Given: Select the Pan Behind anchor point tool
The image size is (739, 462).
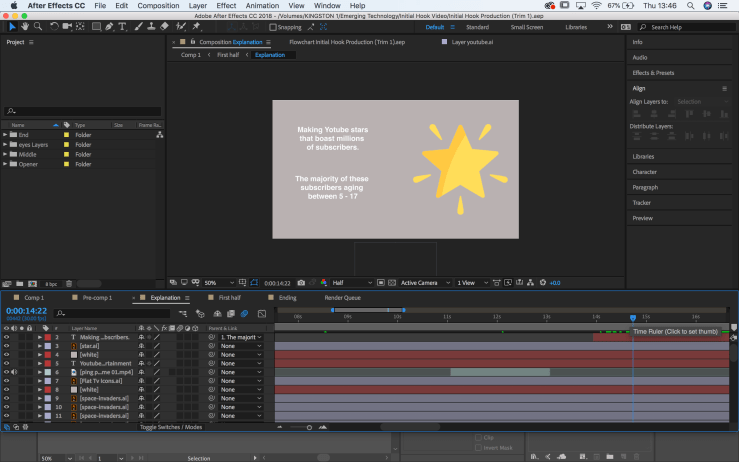Looking at the screenshot, I should pyautogui.click(x=80, y=27).
